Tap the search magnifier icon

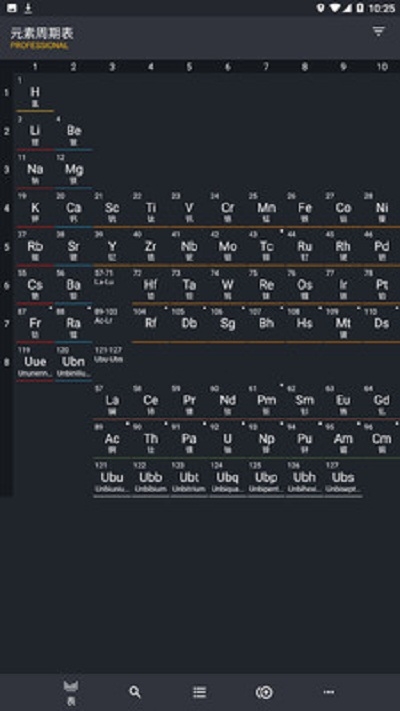135,692
